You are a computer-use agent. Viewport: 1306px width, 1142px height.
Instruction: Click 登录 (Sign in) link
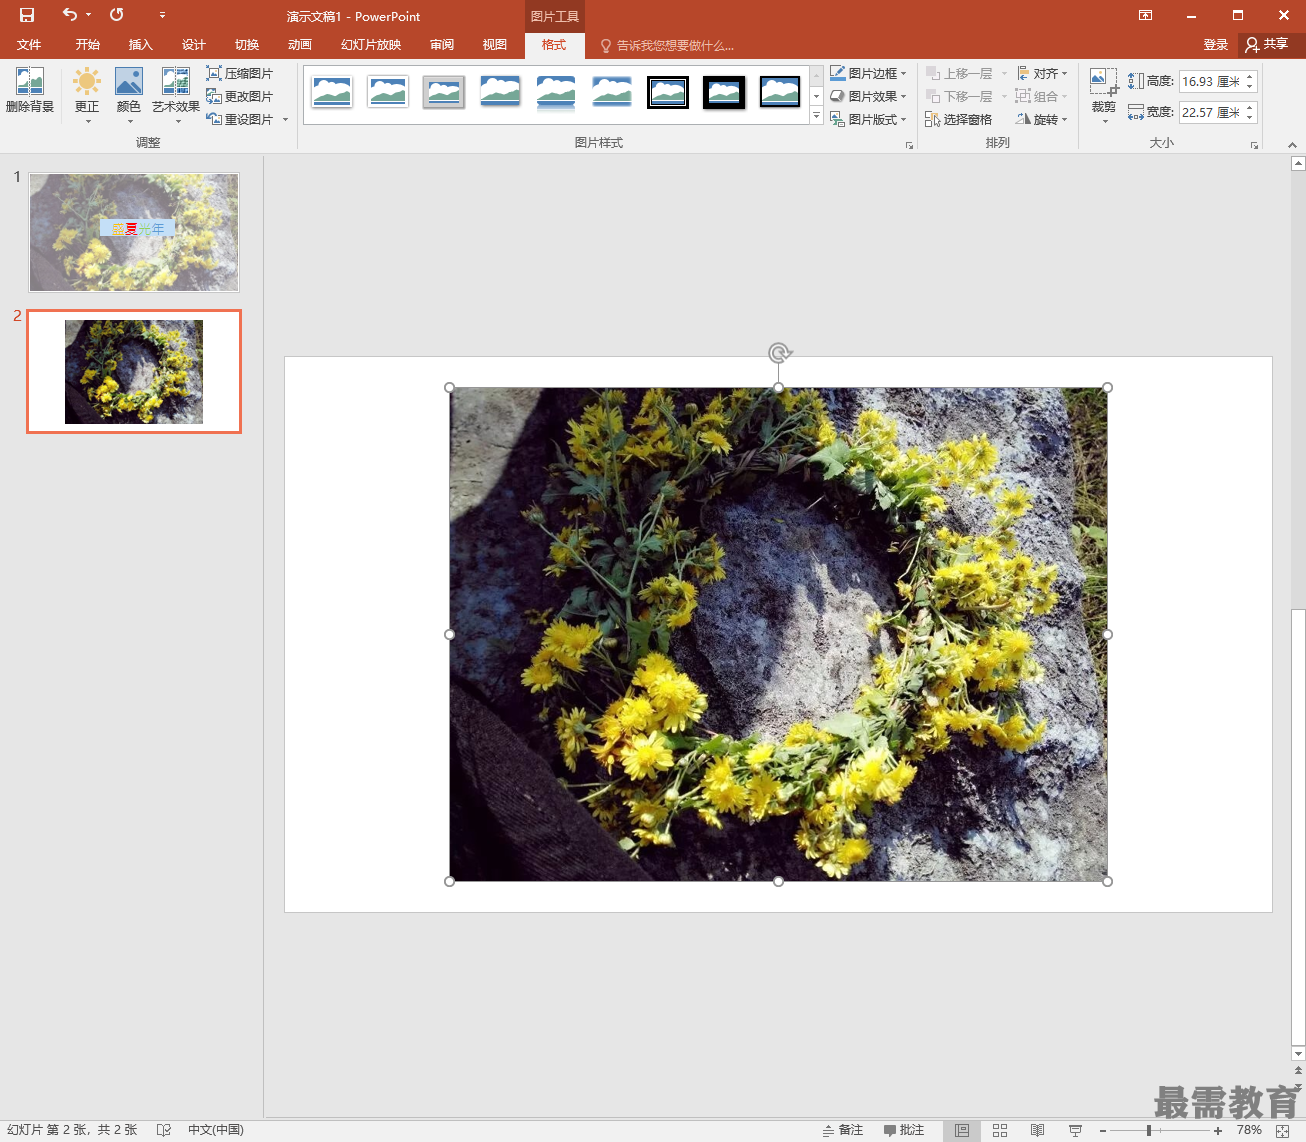pos(1216,45)
